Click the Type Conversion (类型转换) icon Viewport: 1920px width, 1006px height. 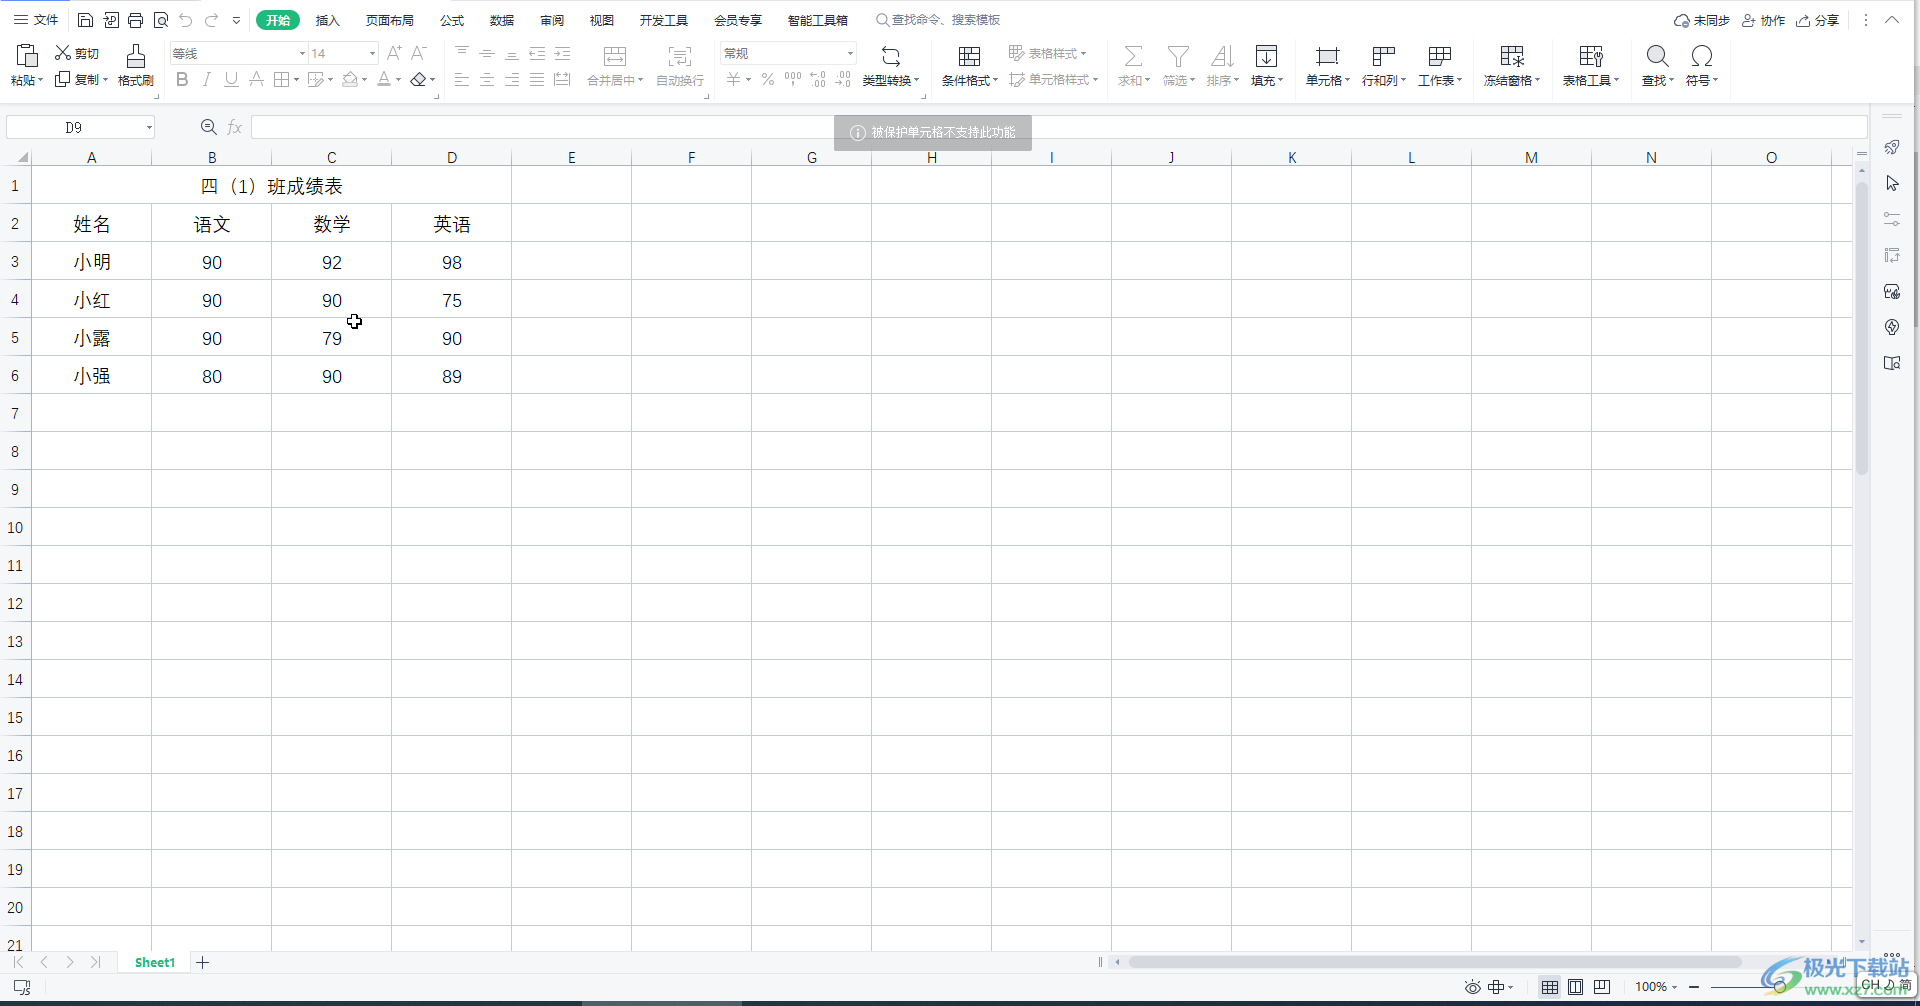[891, 56]
